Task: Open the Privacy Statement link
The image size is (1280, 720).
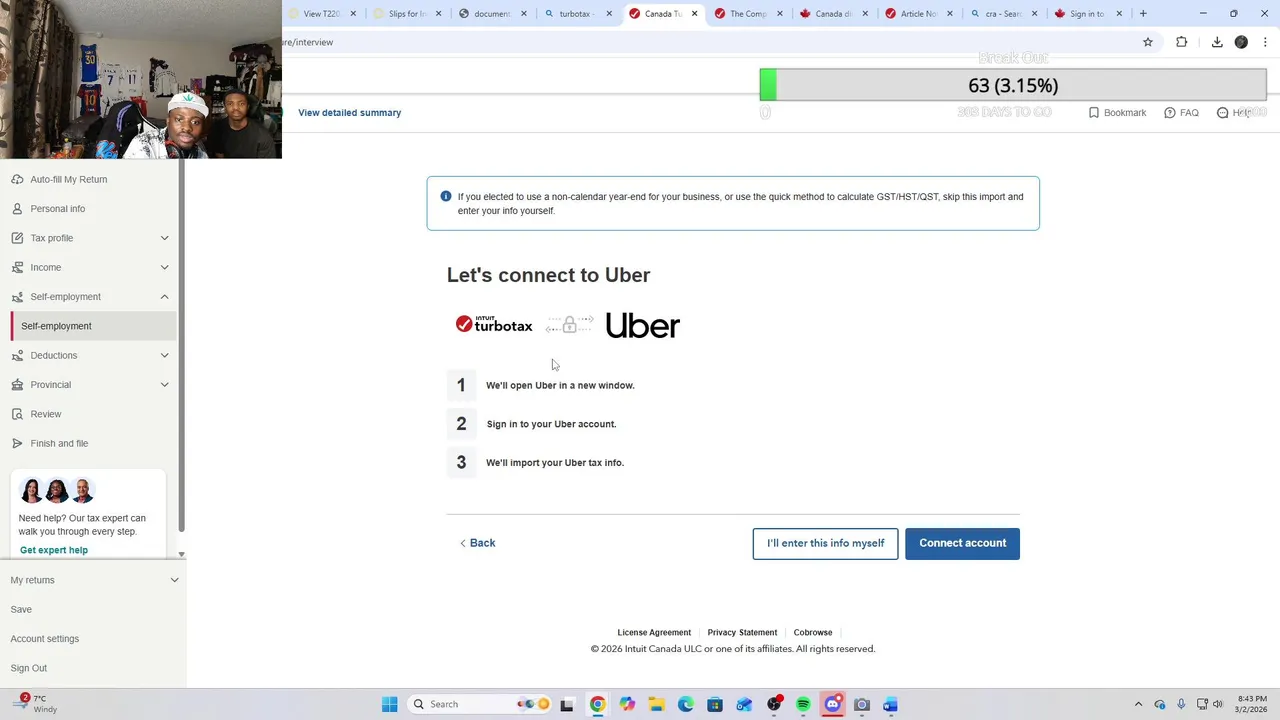Action: pos(742,633)
